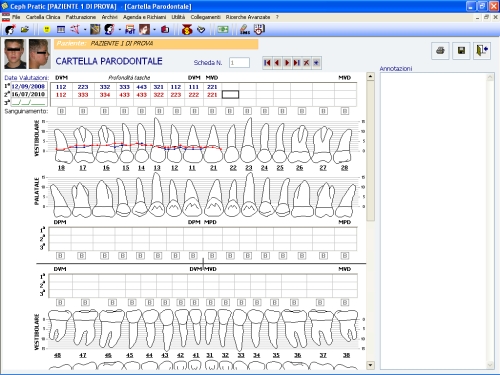Screen dimensions: 500x375
Task: Go to first record navigation arrow
Action: [x=267, y=63]
